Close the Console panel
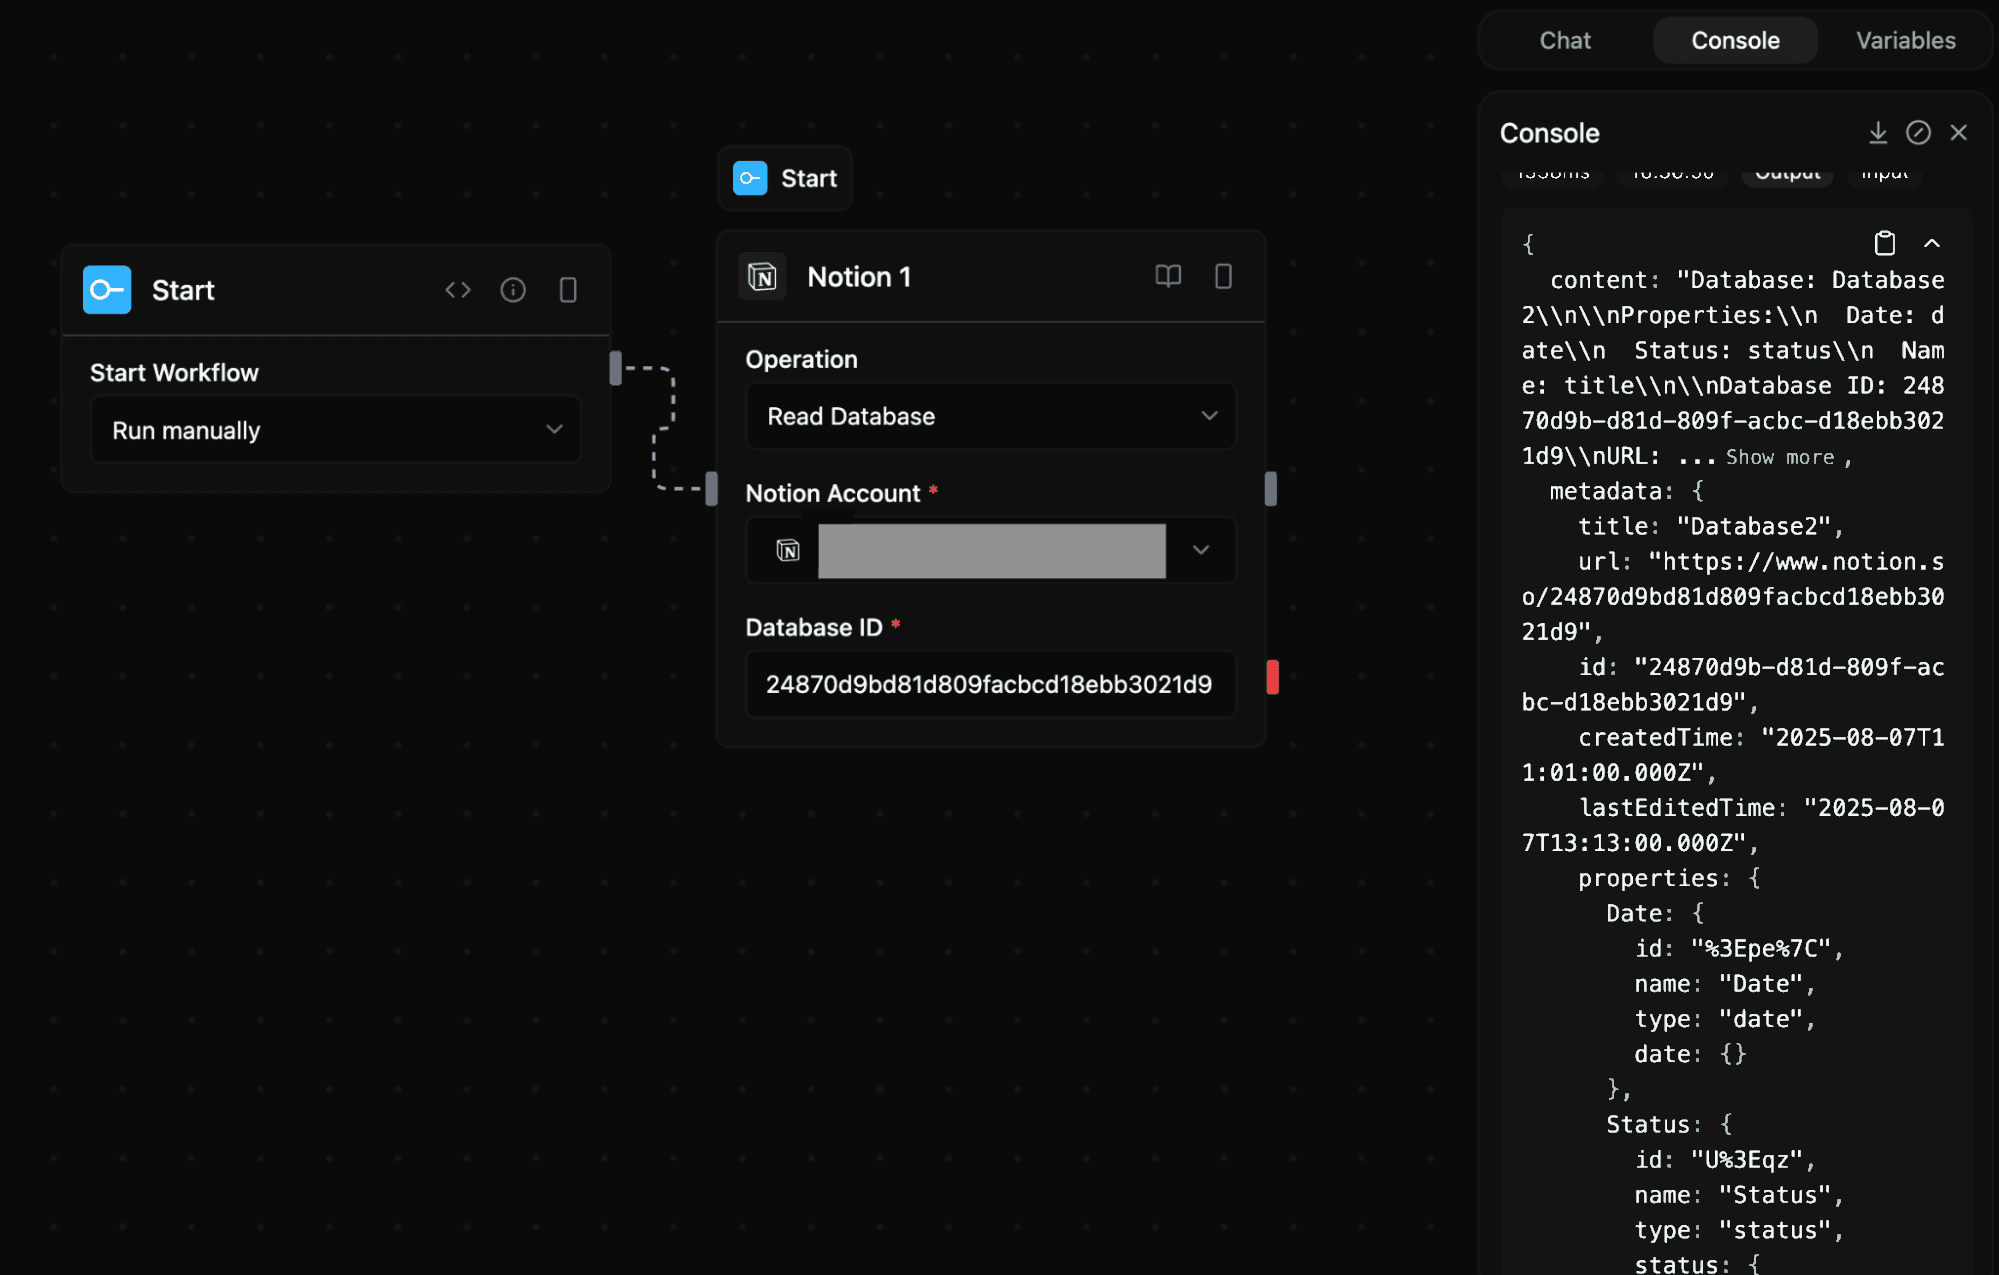The image size is (1999, 1275). (1957, 132)
